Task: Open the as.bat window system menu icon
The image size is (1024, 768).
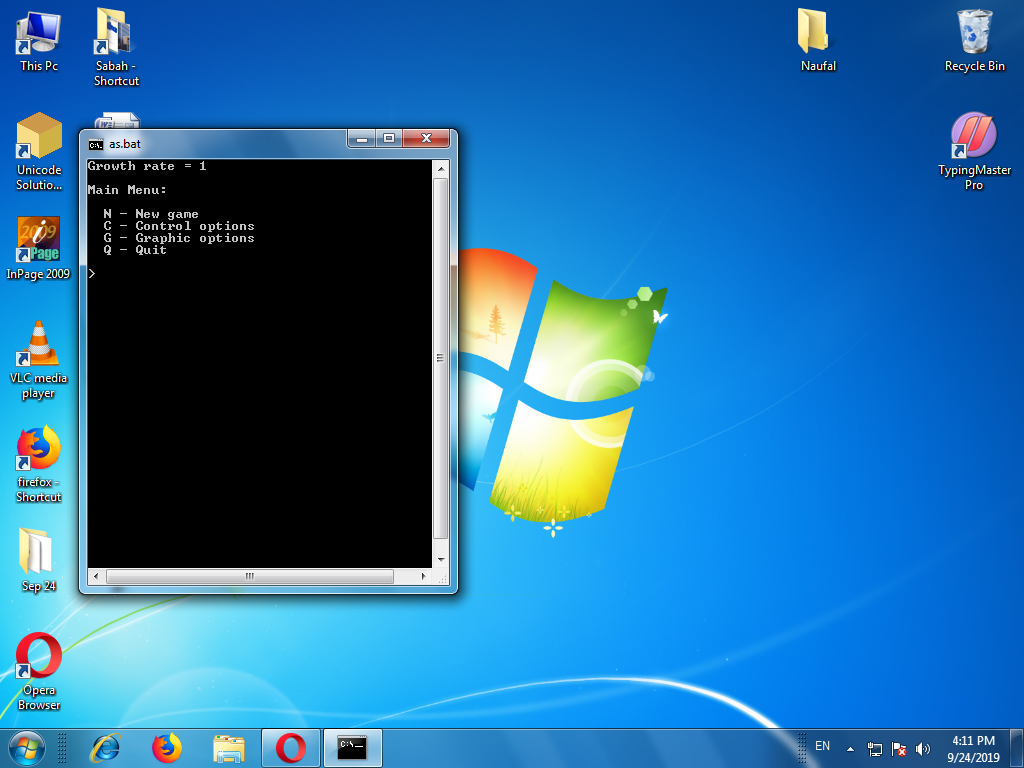Action: [x=96, y=144]
